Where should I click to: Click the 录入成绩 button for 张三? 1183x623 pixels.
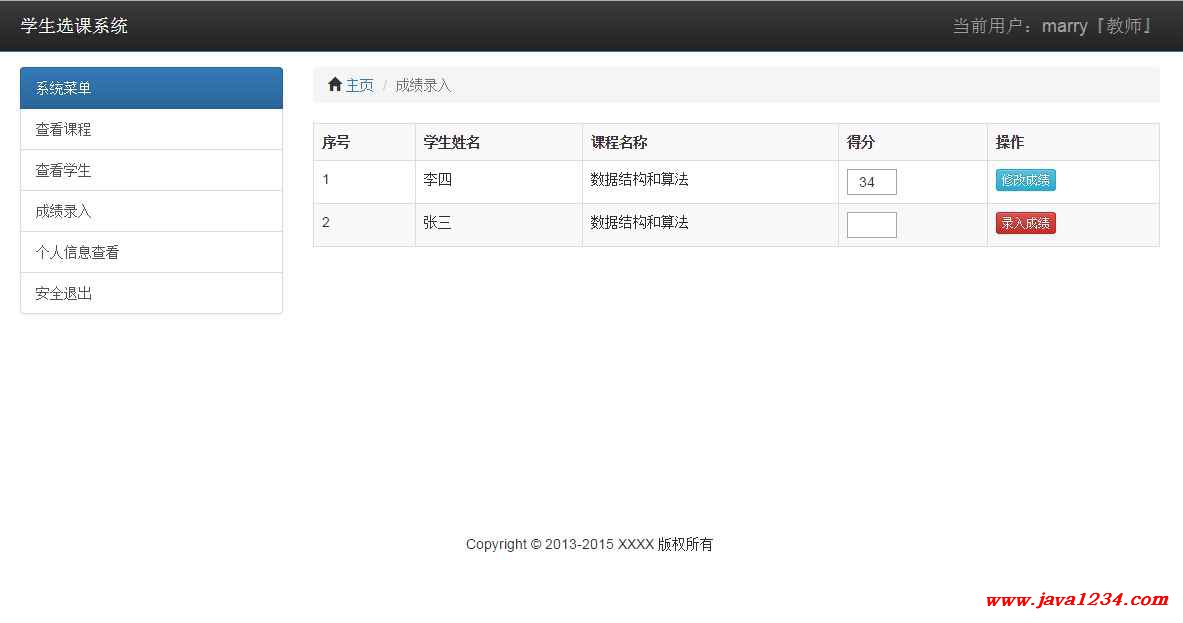coord(1025,223)
